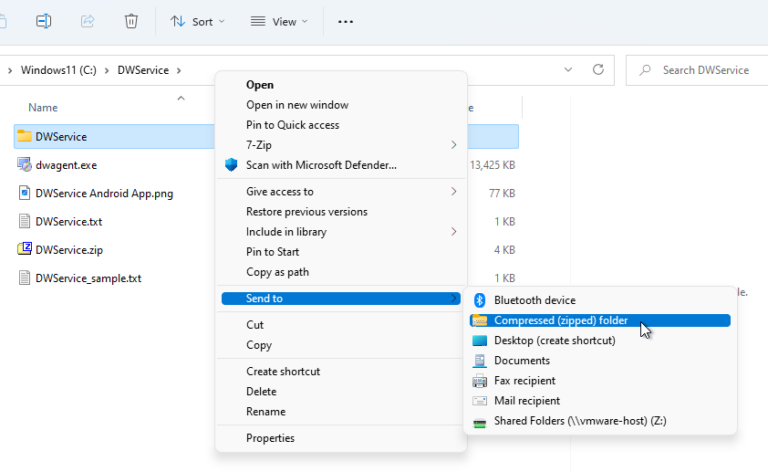Expand the address bar history chevron
This screenshot has width=768, height=472.
pos(568,70)
